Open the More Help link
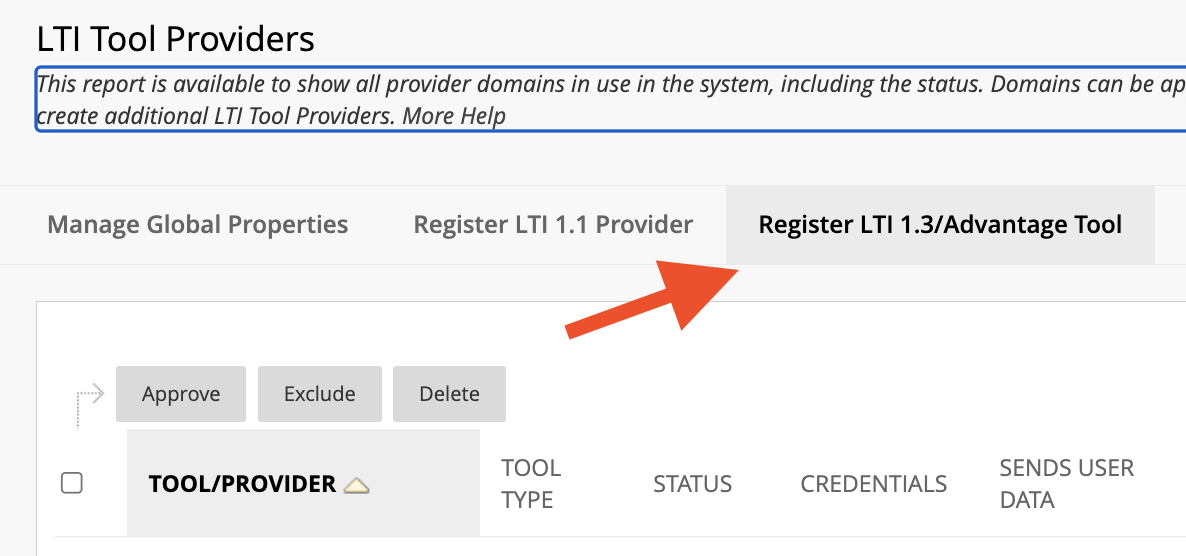This screenshot has height=556, width=1186. (x=454, y=116)
